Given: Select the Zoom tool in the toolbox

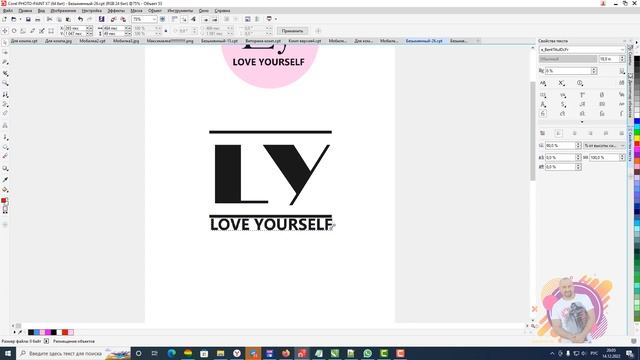Looking at the screenshot, I should click(5, 83).
